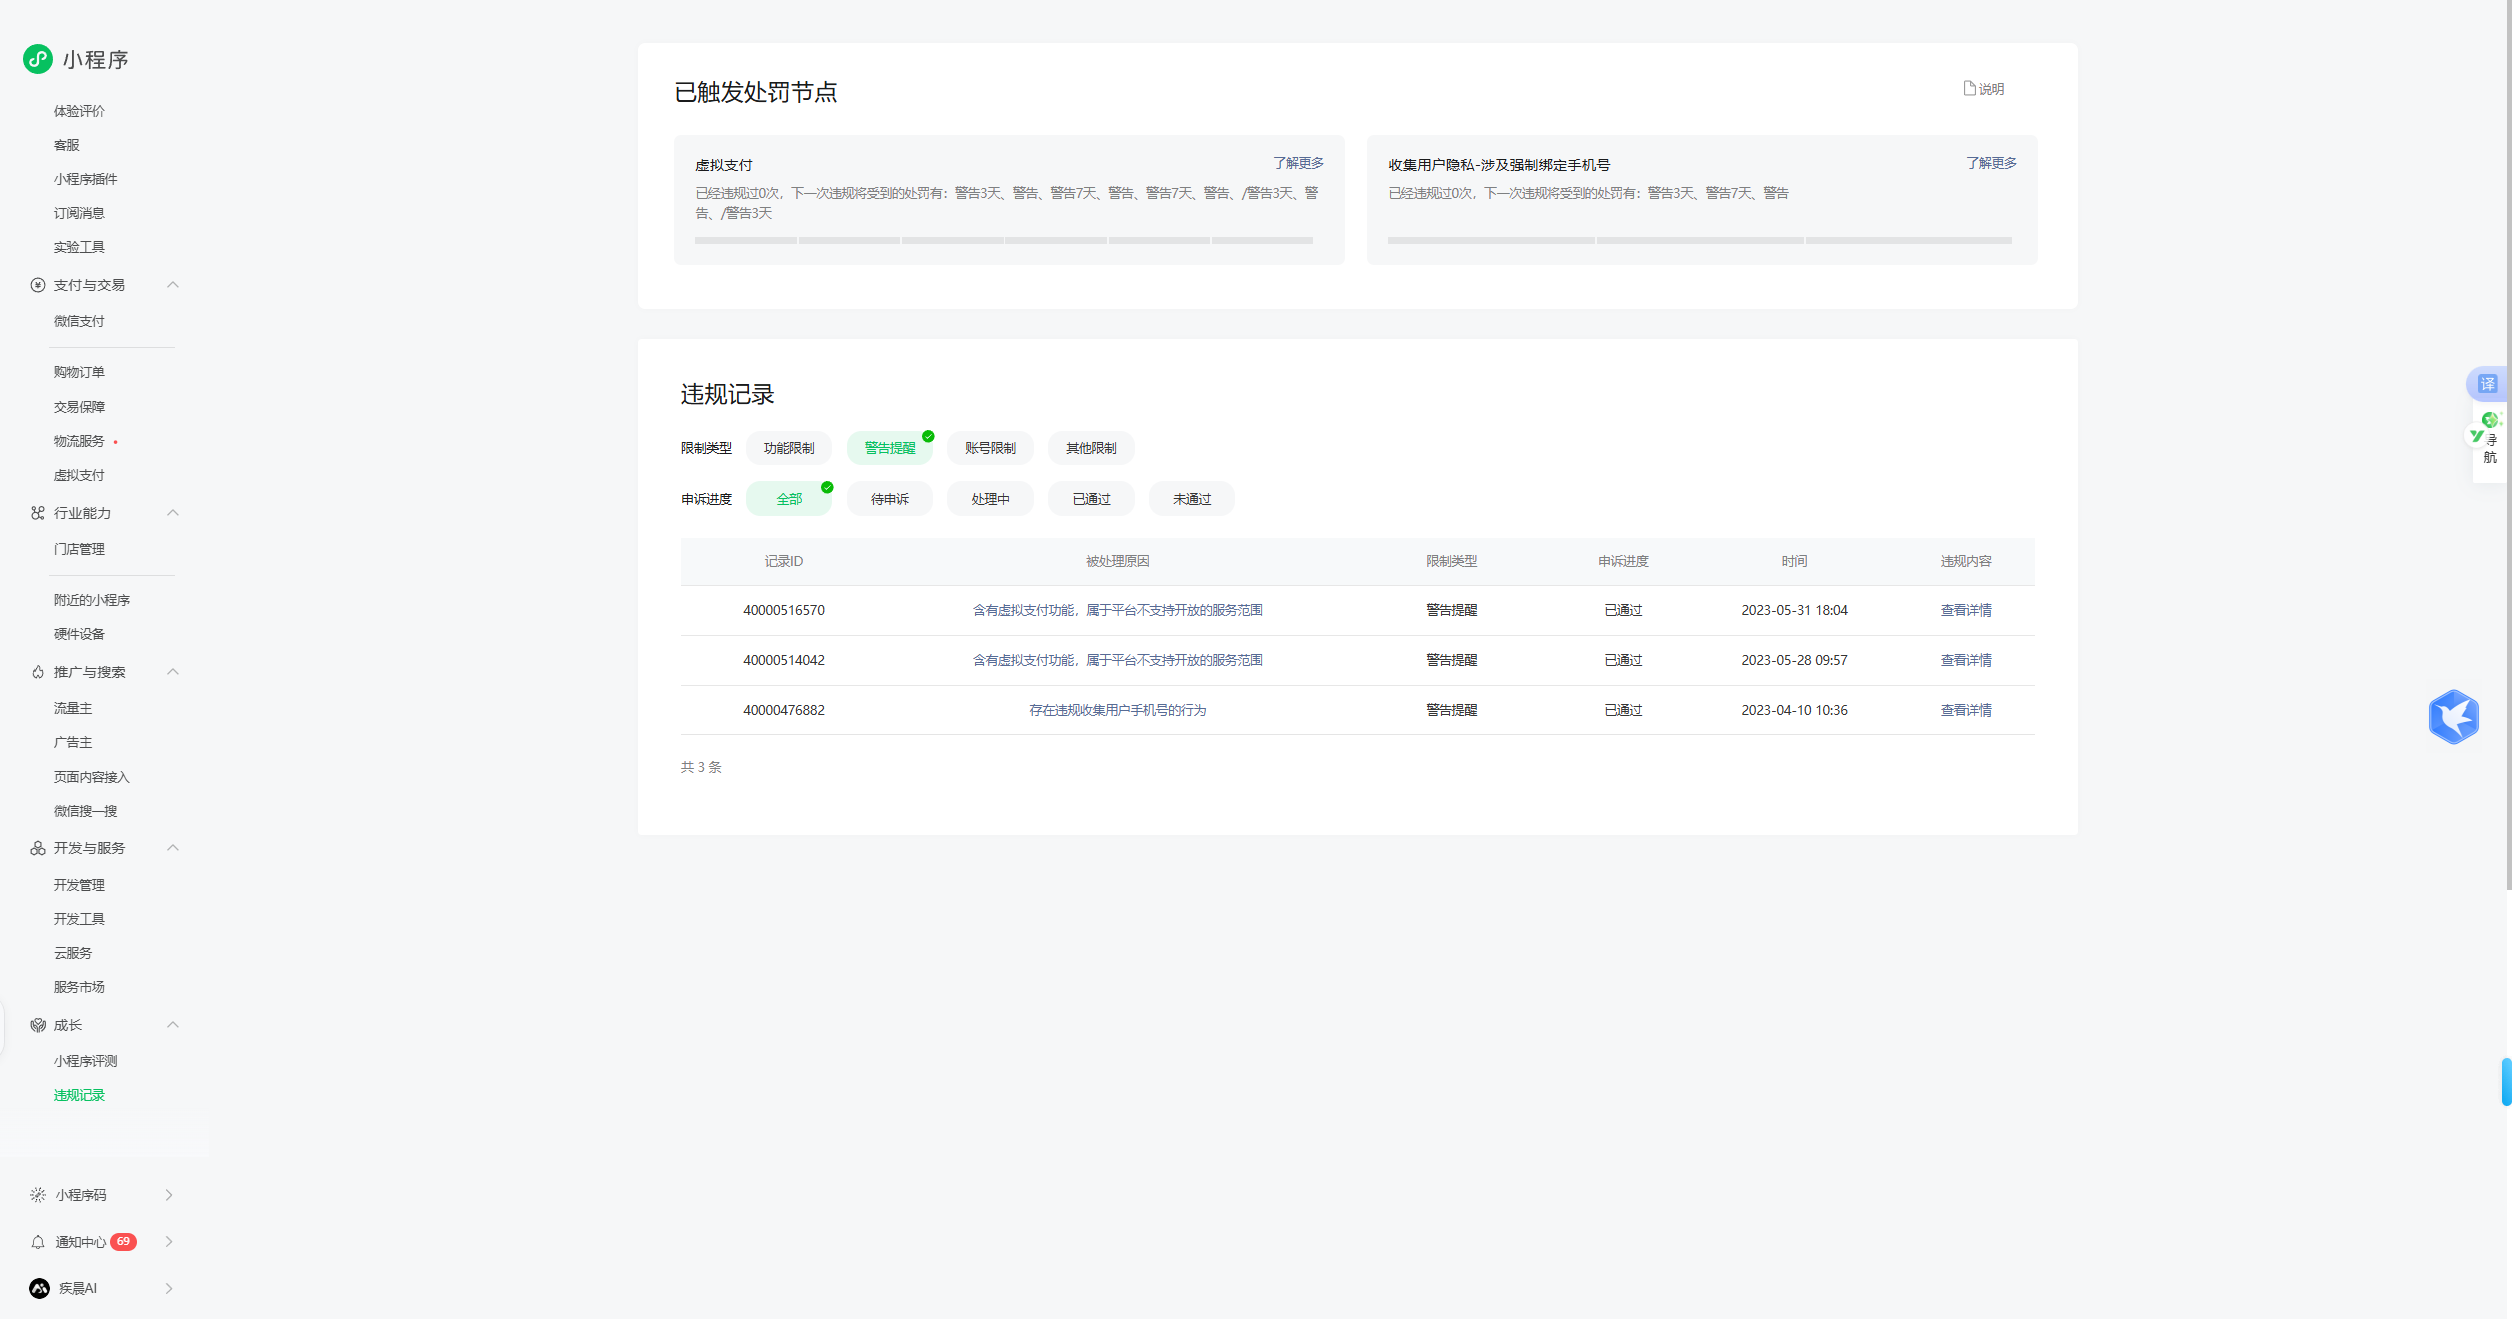This screenshot has height=1319, width=2512.
Task: Click 了解更多 on the 虚拟支付 card
Action: click(x=1298, y=163)
